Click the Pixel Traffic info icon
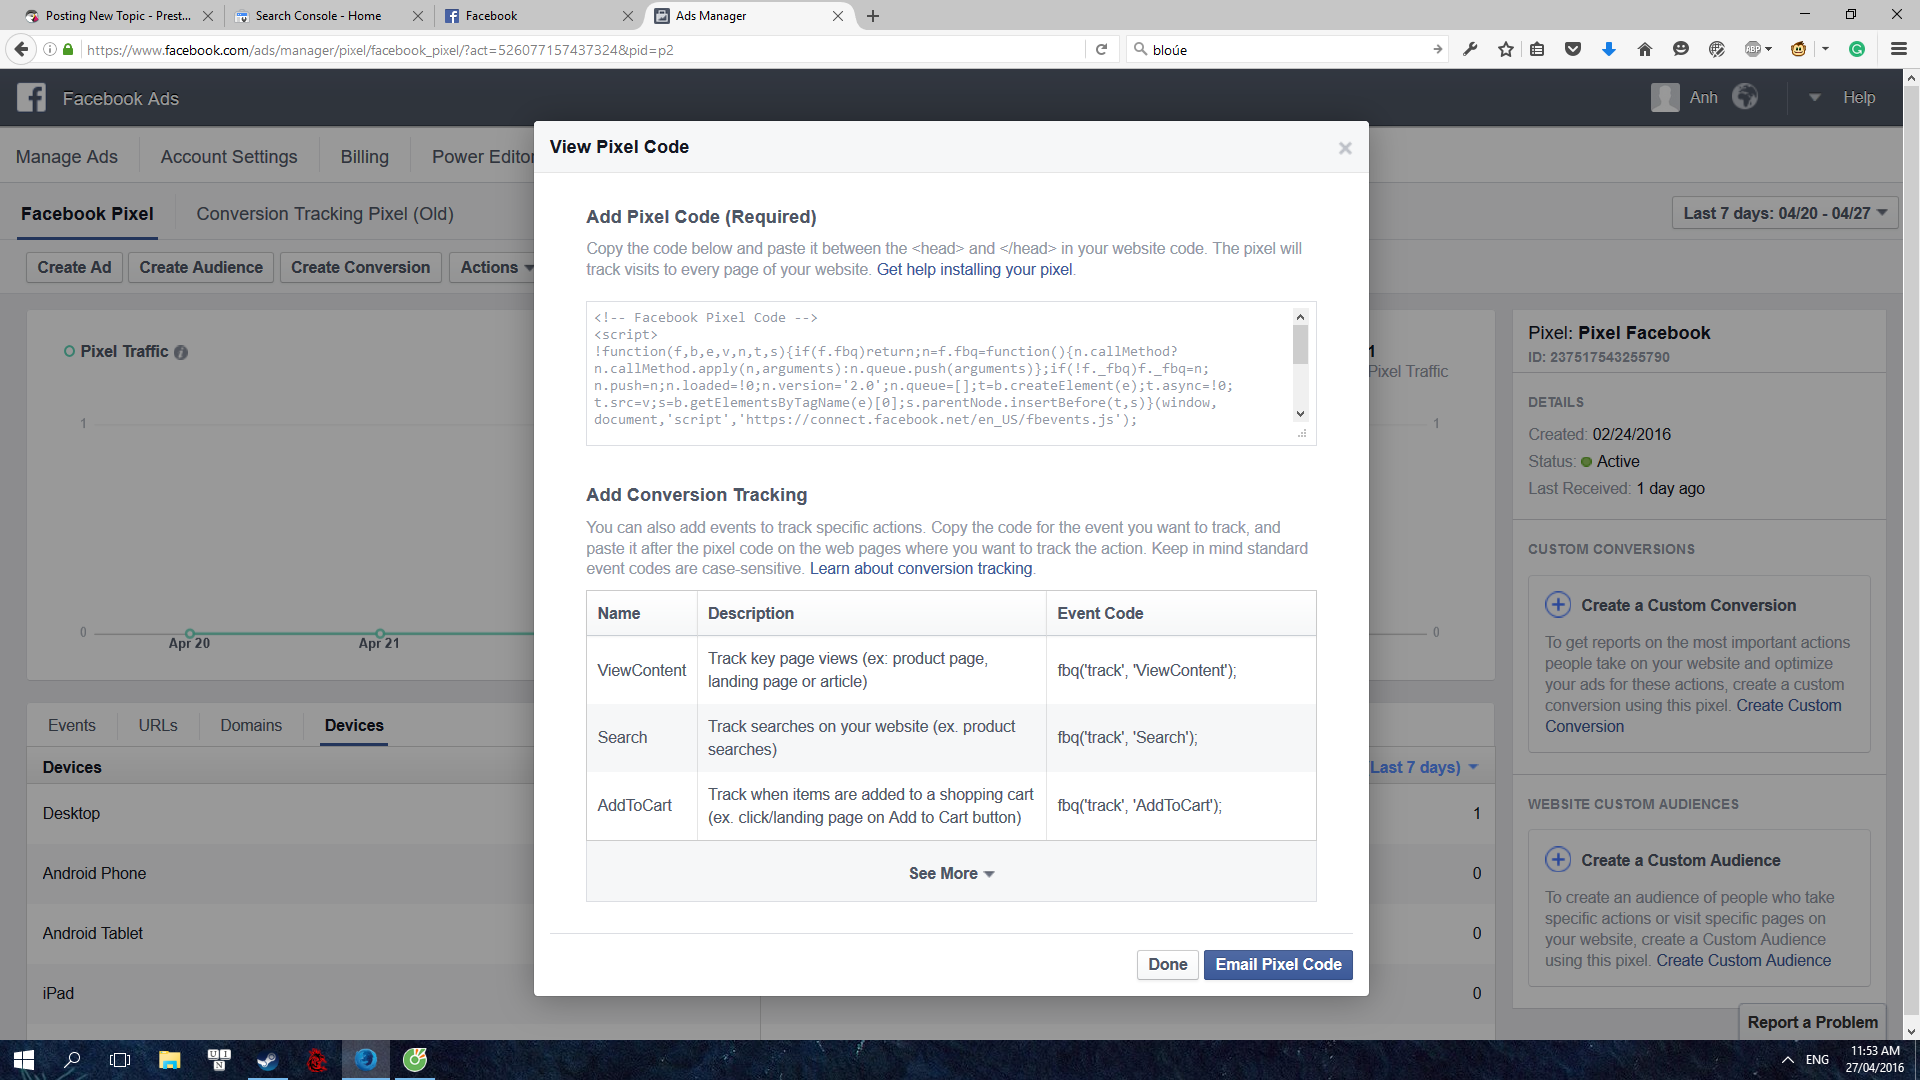This screenshot has width=1920, height=1080. coord(181,352)
